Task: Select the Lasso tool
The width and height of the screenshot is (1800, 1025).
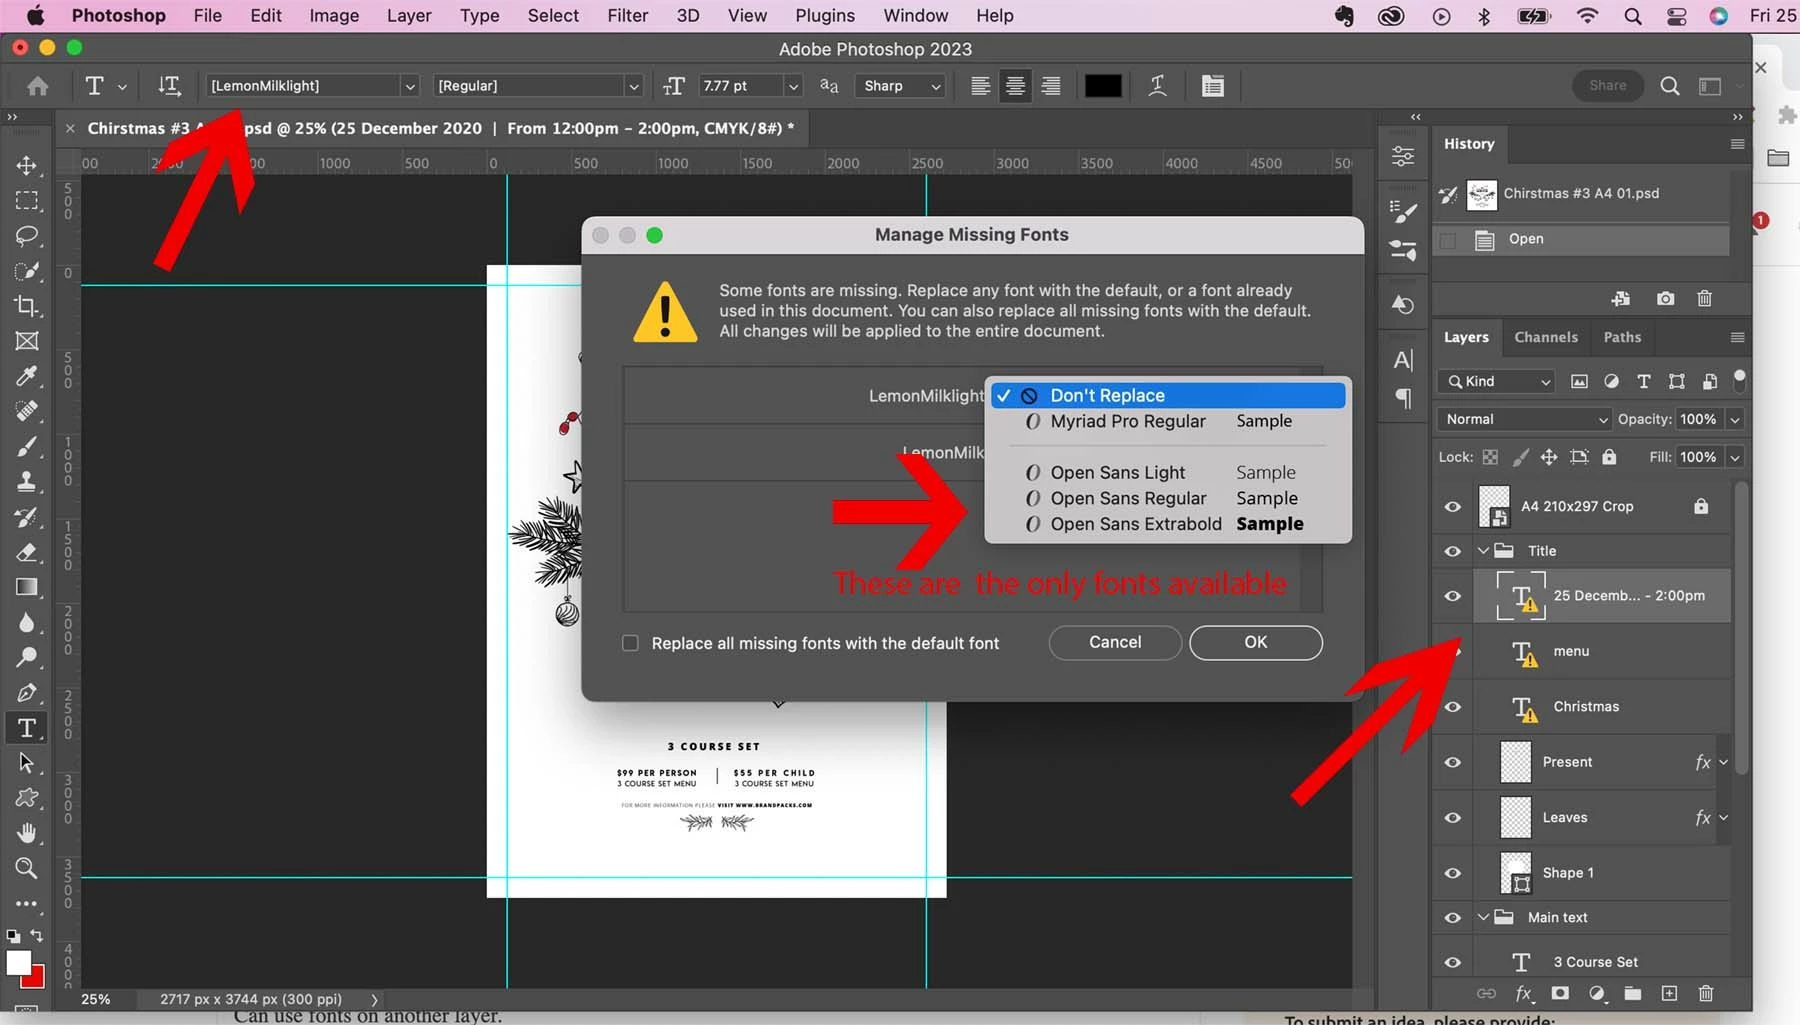Action: coord(27,236)
